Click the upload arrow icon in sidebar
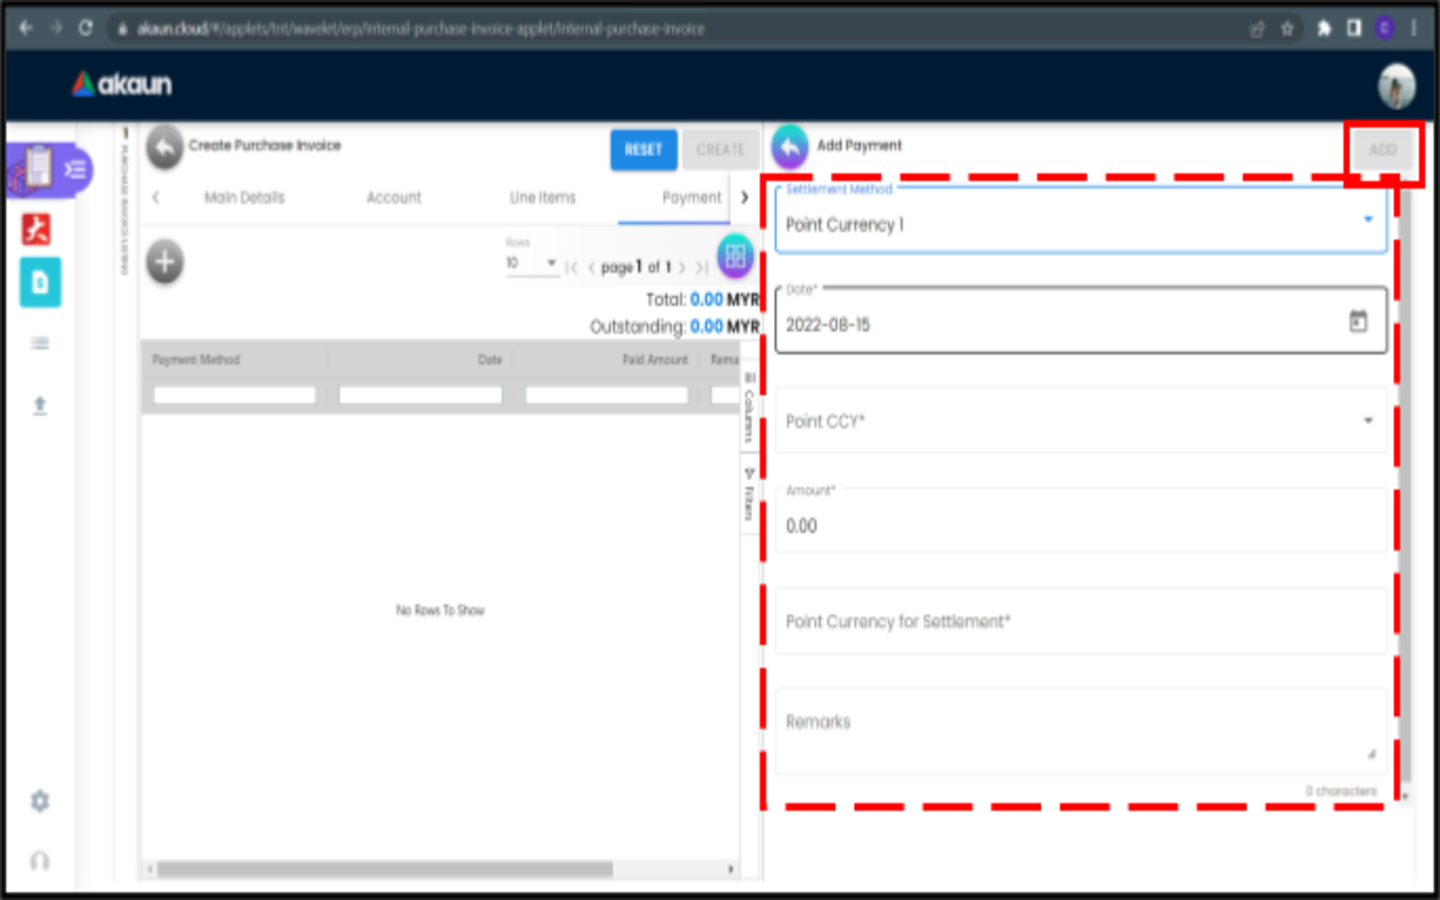Screen dimensions: 1440x900 point(40,405)
